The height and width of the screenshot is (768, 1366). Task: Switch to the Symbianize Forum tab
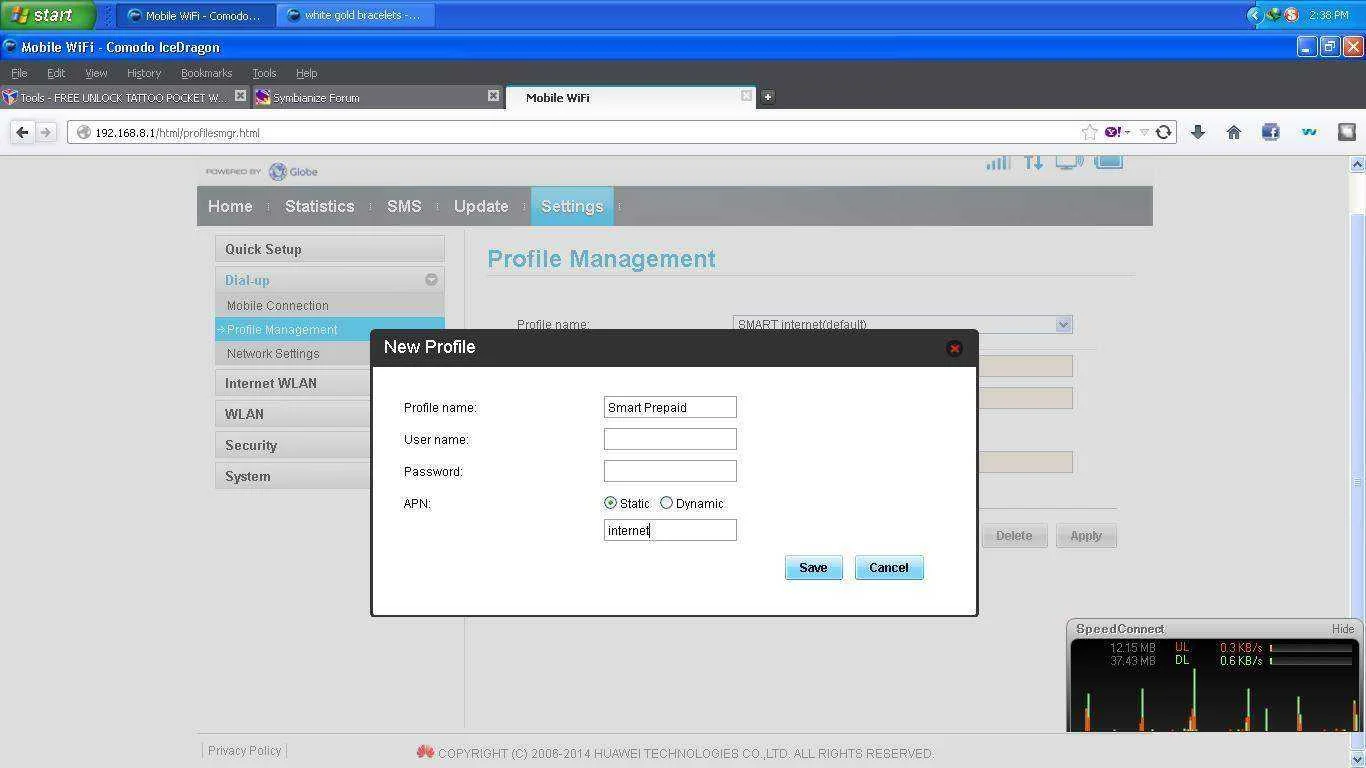click(378, 97)
